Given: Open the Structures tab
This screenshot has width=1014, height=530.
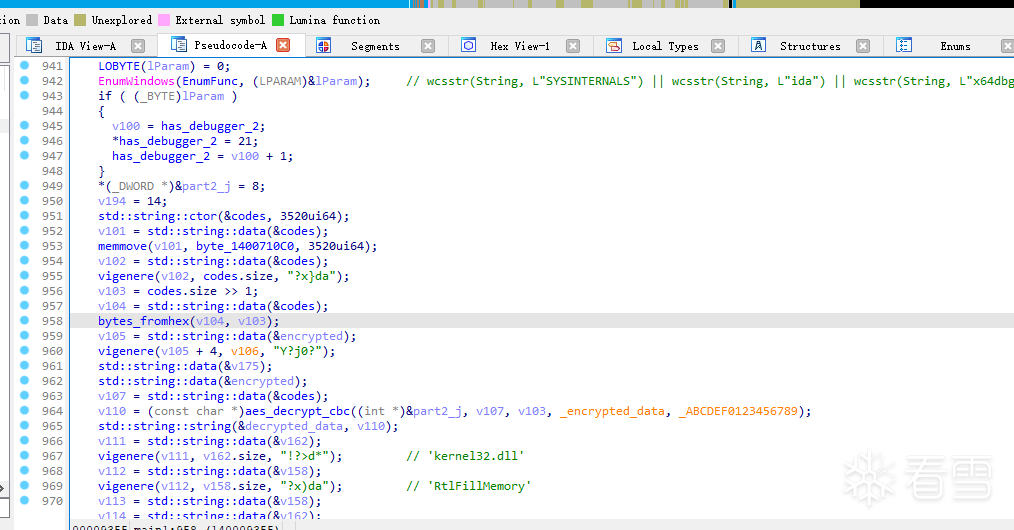Looking at the screenshot, I should click(810, 46).
